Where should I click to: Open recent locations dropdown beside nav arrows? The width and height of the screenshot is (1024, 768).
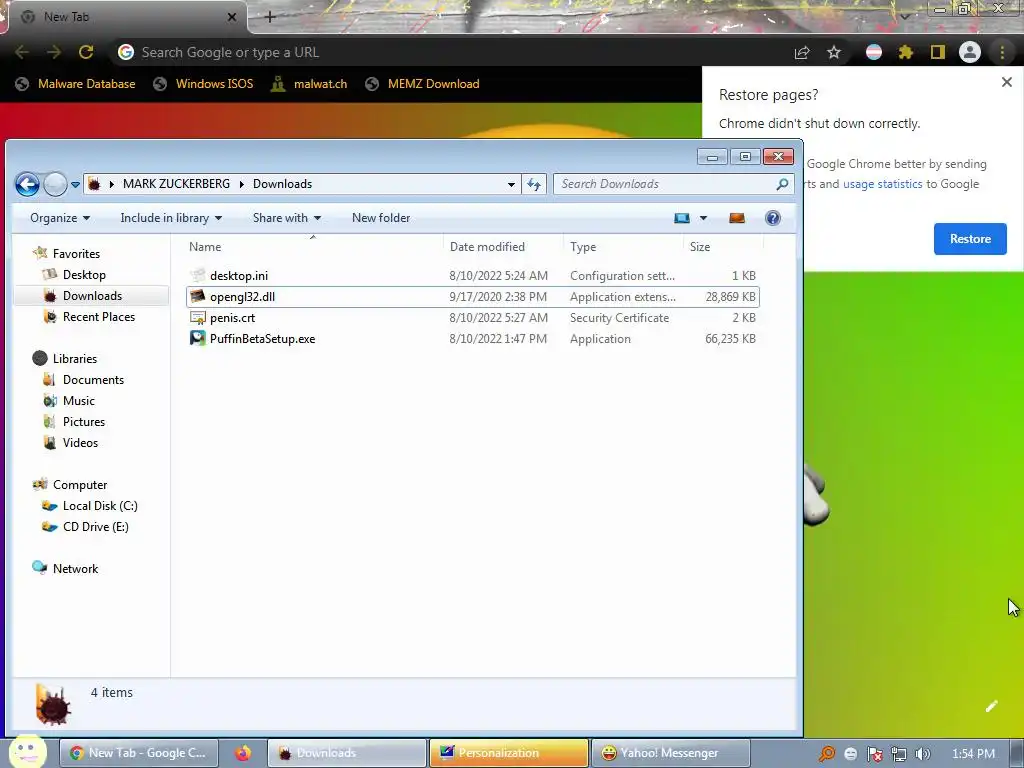click(75, 185)
